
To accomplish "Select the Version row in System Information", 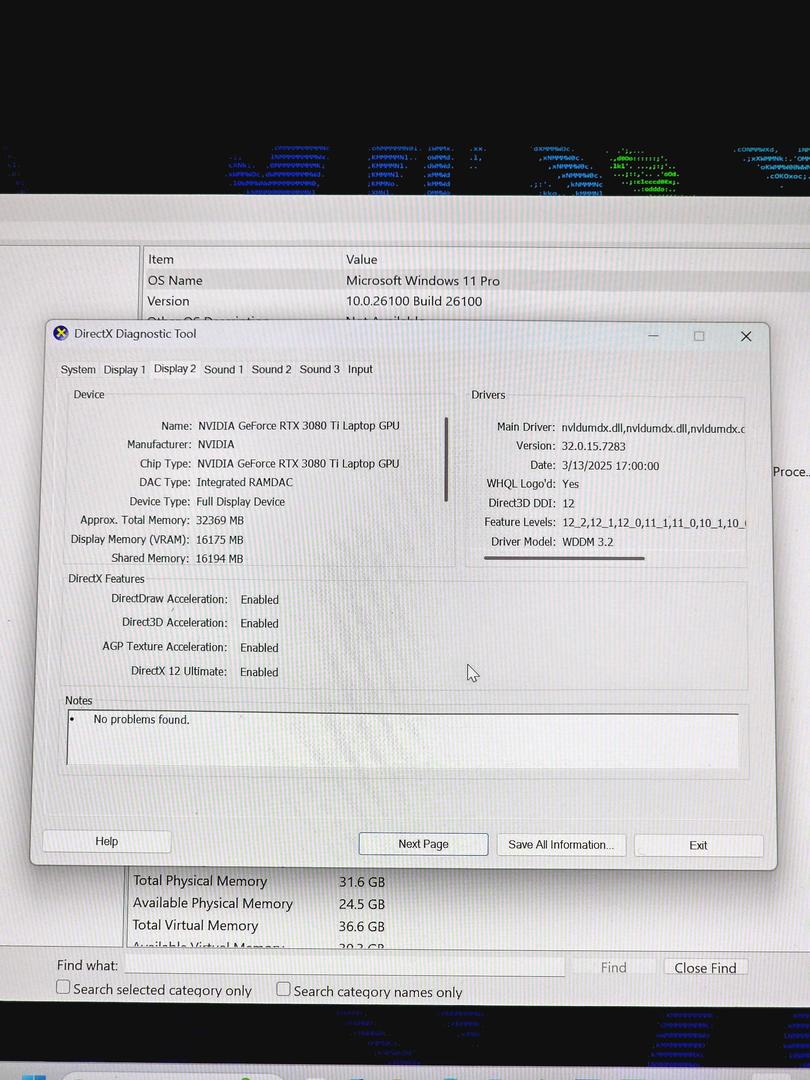I will pyautogui.click(x=475, y=301).
